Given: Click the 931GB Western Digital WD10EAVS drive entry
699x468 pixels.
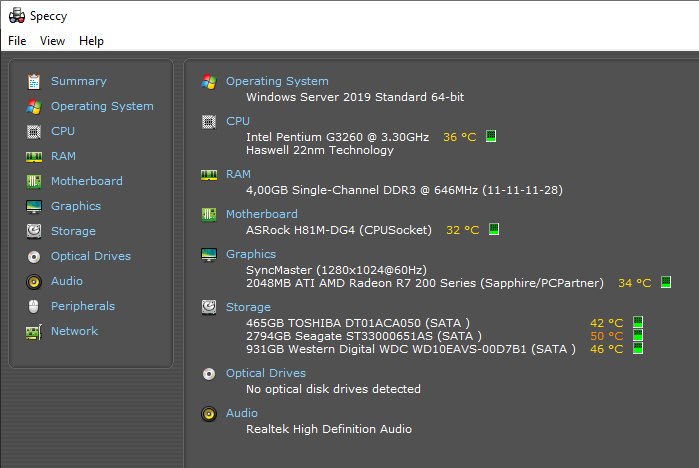Looking at the screenshot, I should (x=411, y=349).
